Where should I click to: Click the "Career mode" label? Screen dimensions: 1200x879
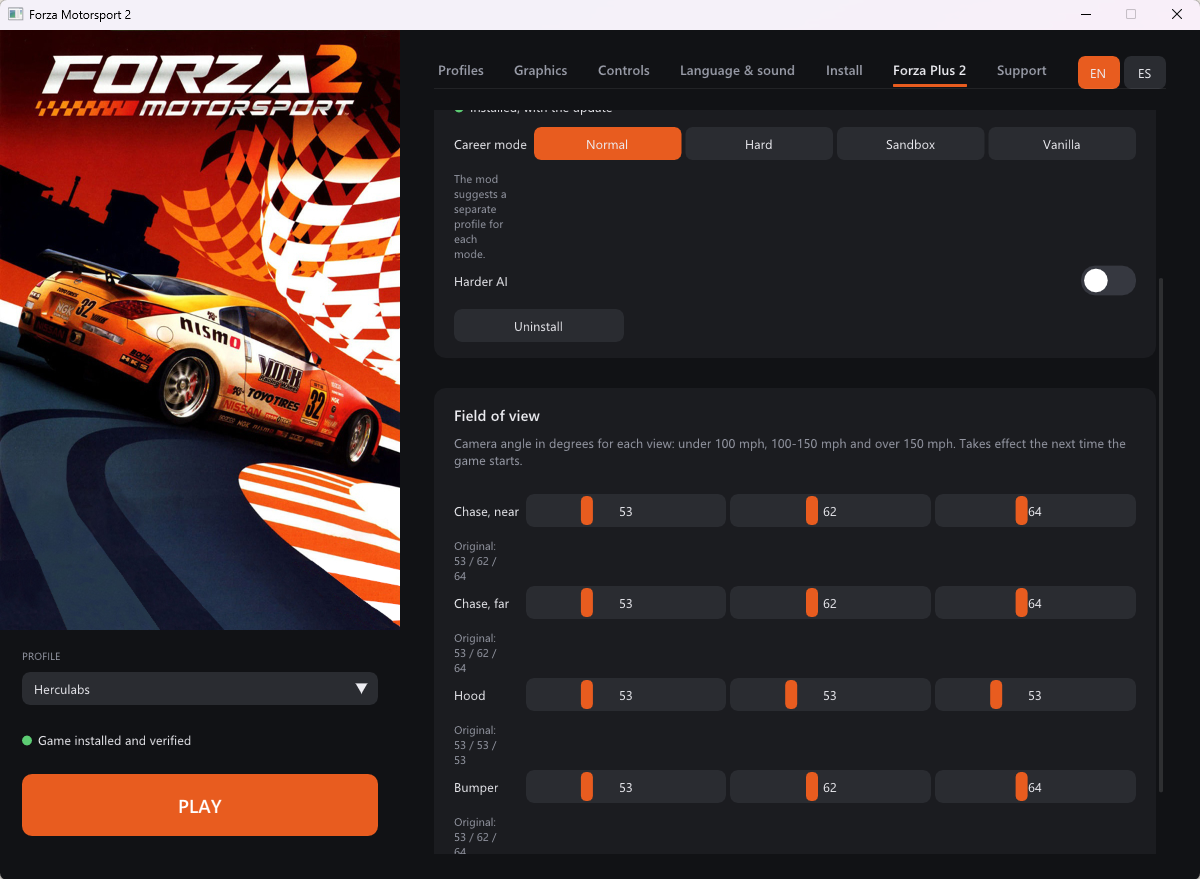coord(490,145)
